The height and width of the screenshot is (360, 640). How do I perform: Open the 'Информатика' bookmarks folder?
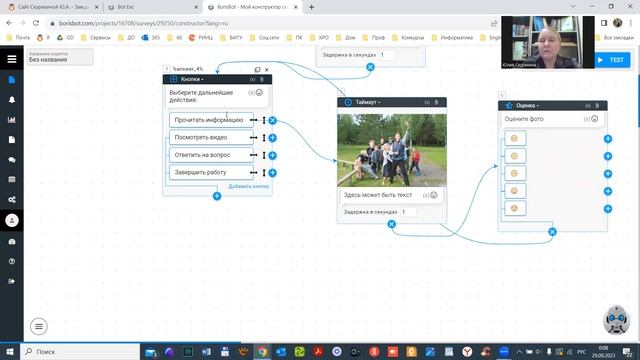[452, 38]
